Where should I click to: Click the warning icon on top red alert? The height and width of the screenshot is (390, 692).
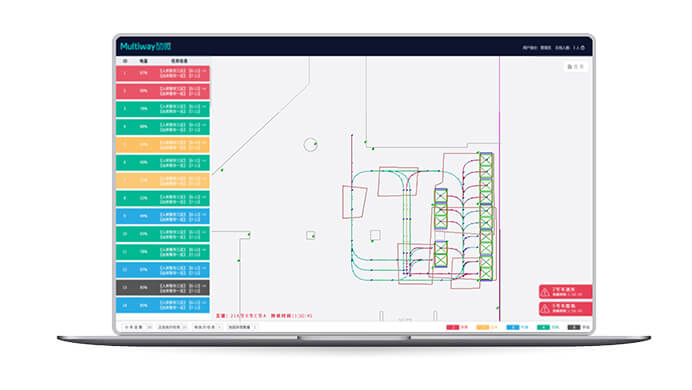click(x=545, y=292)
